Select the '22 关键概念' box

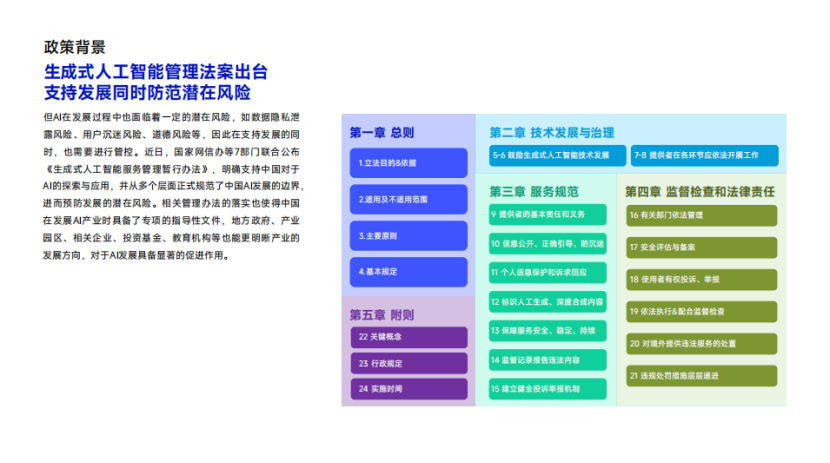tap(409, 337)
